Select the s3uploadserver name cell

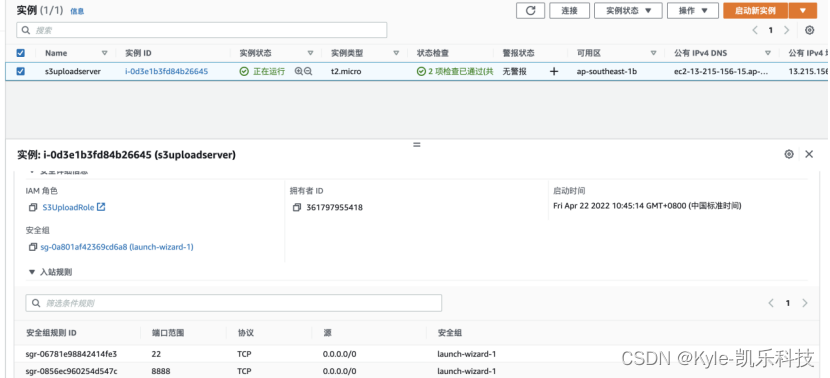click(x=73, y=71)
